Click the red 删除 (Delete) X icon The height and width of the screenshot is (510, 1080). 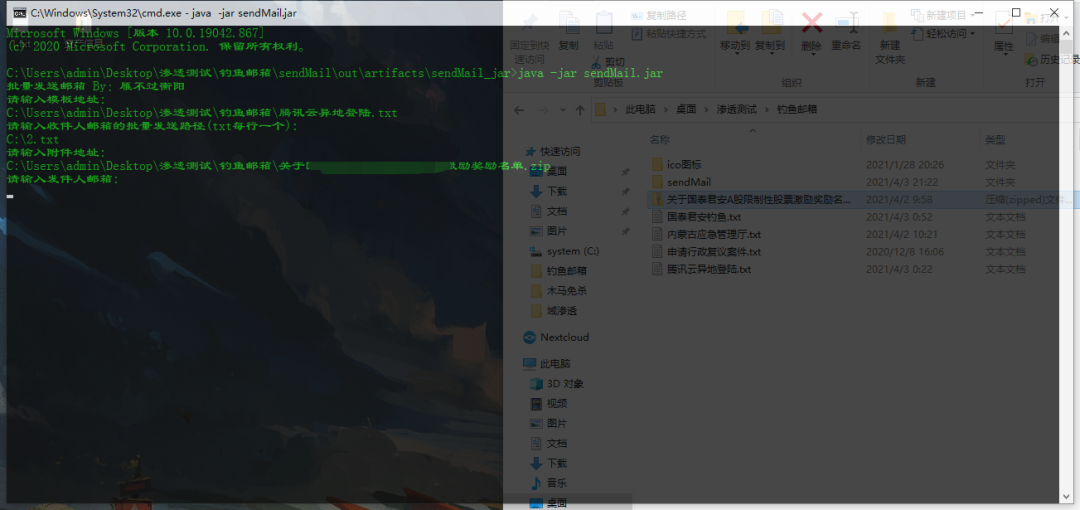(x=811, y=25)
